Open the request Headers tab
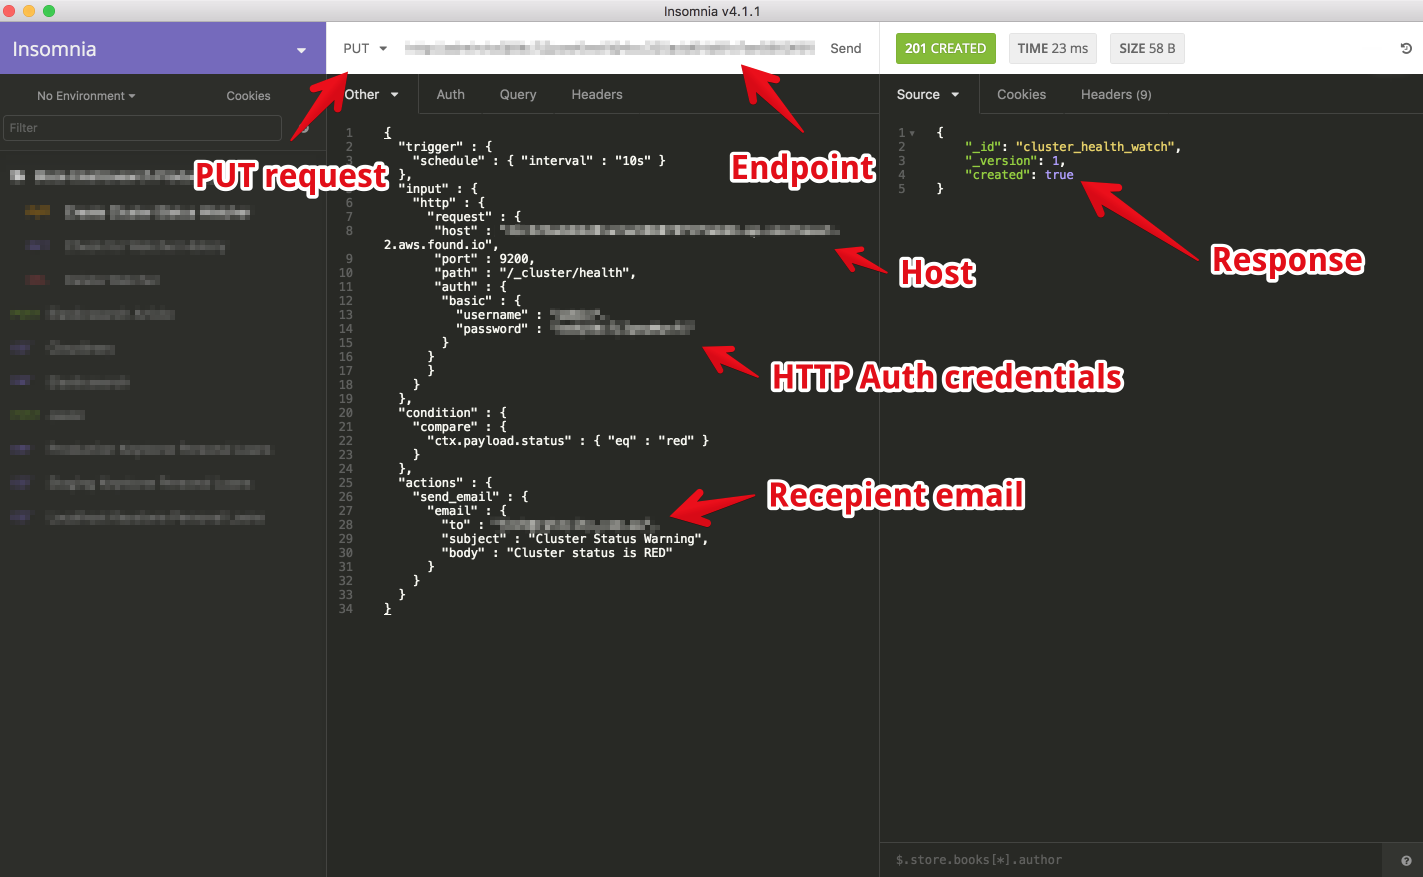The width and height of the screenshot is (1423, 877). tap(596, 94)
